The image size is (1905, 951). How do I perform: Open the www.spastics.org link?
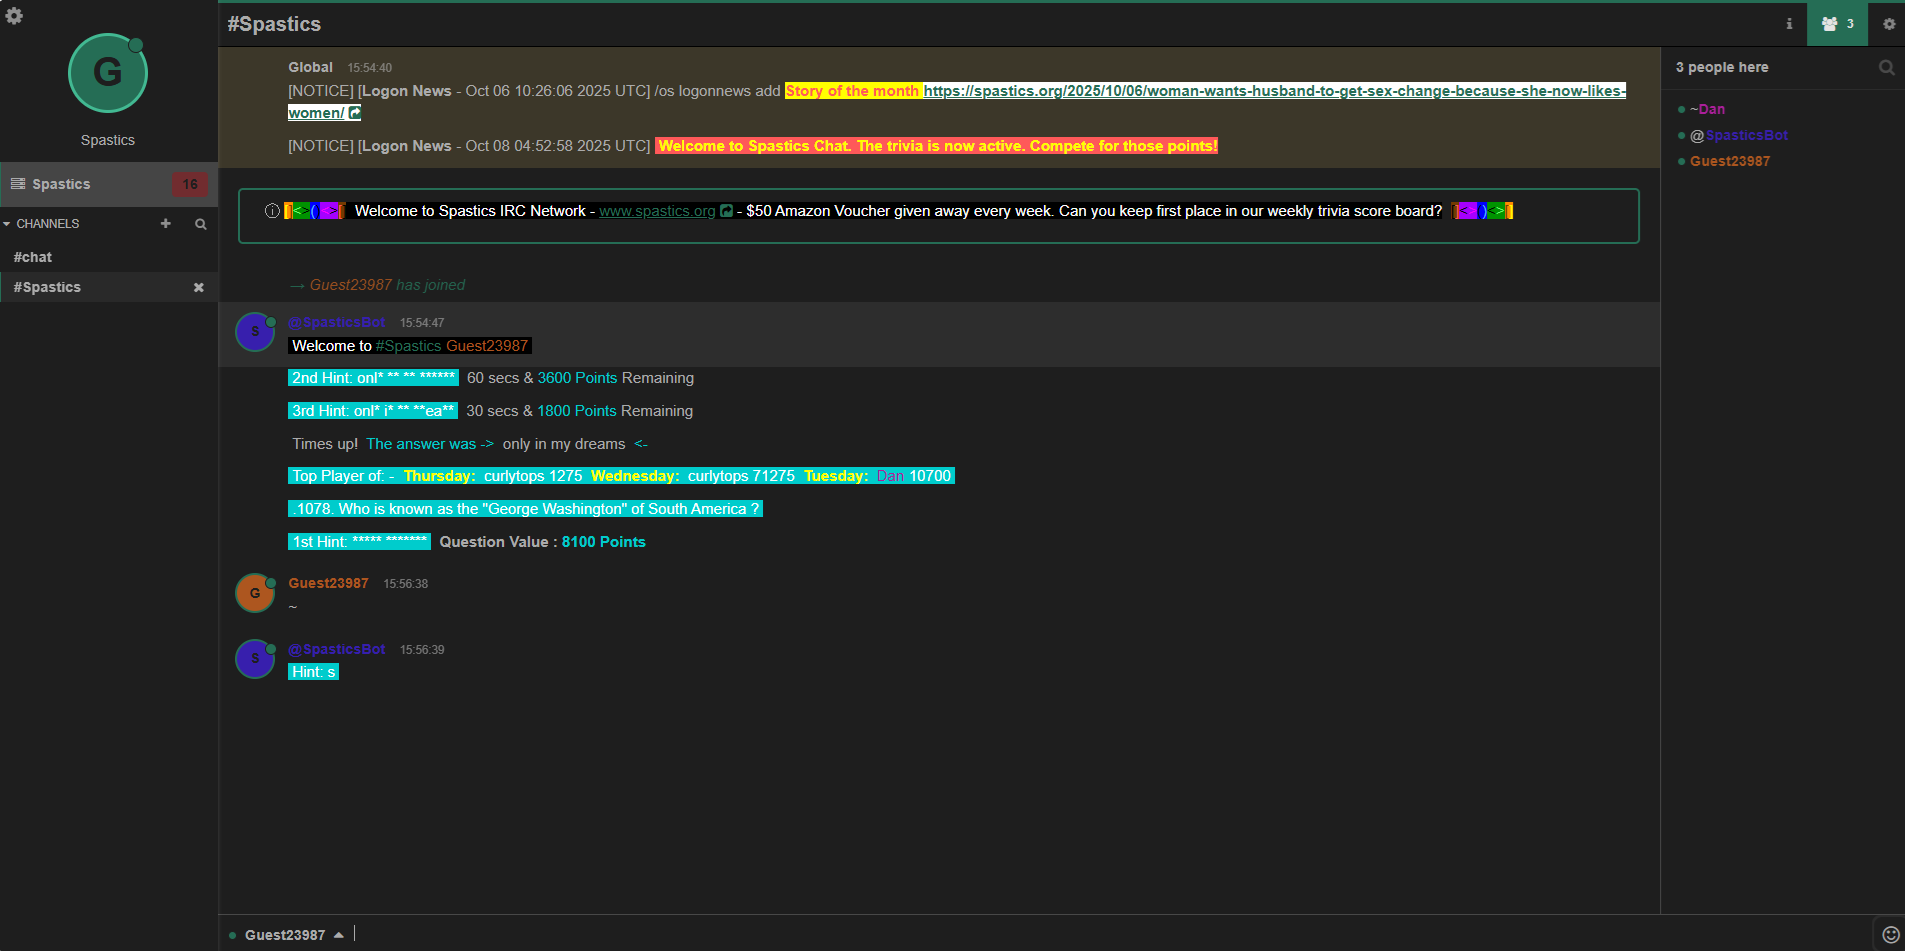[x=657, y=211]
